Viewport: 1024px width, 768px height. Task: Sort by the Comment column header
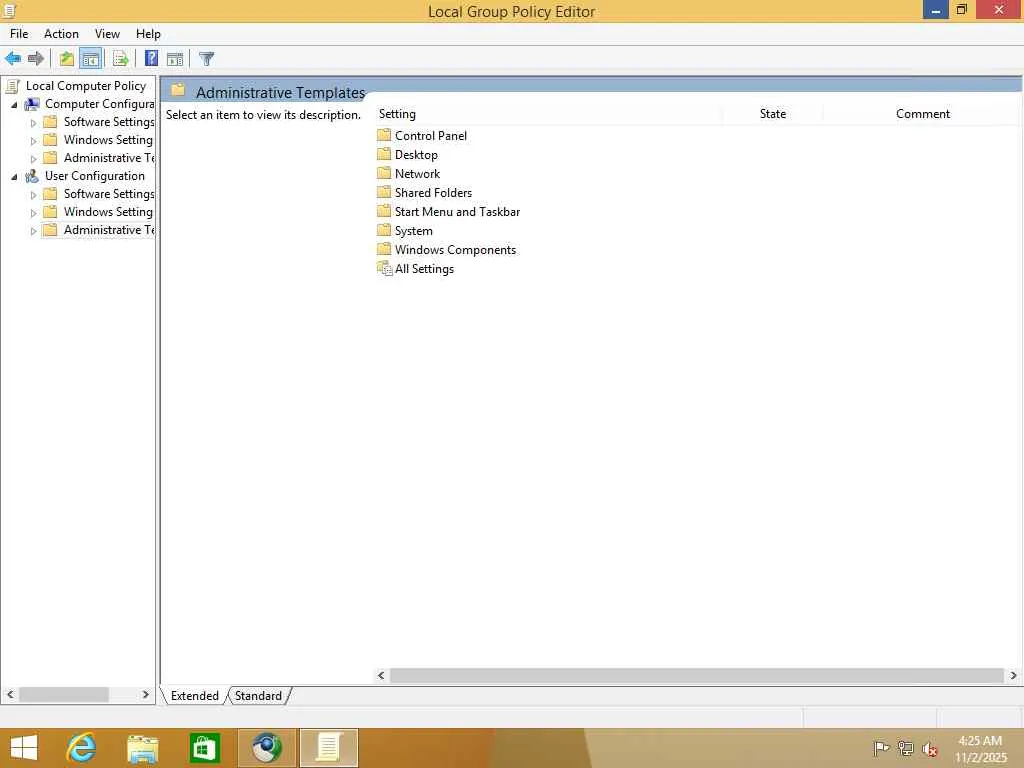pos(922,114)
